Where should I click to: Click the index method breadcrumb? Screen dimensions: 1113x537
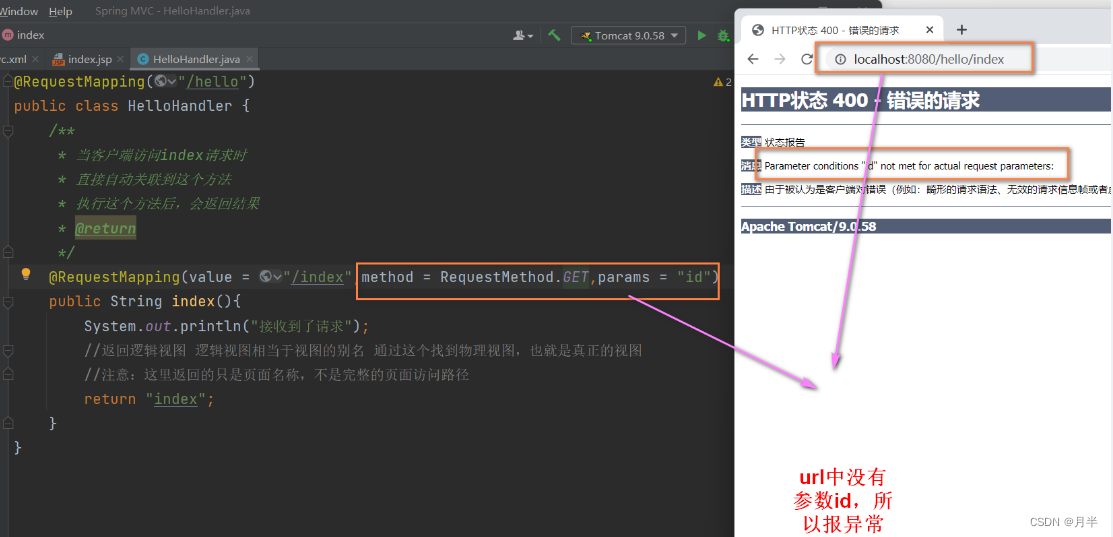[x=23, y=35]
